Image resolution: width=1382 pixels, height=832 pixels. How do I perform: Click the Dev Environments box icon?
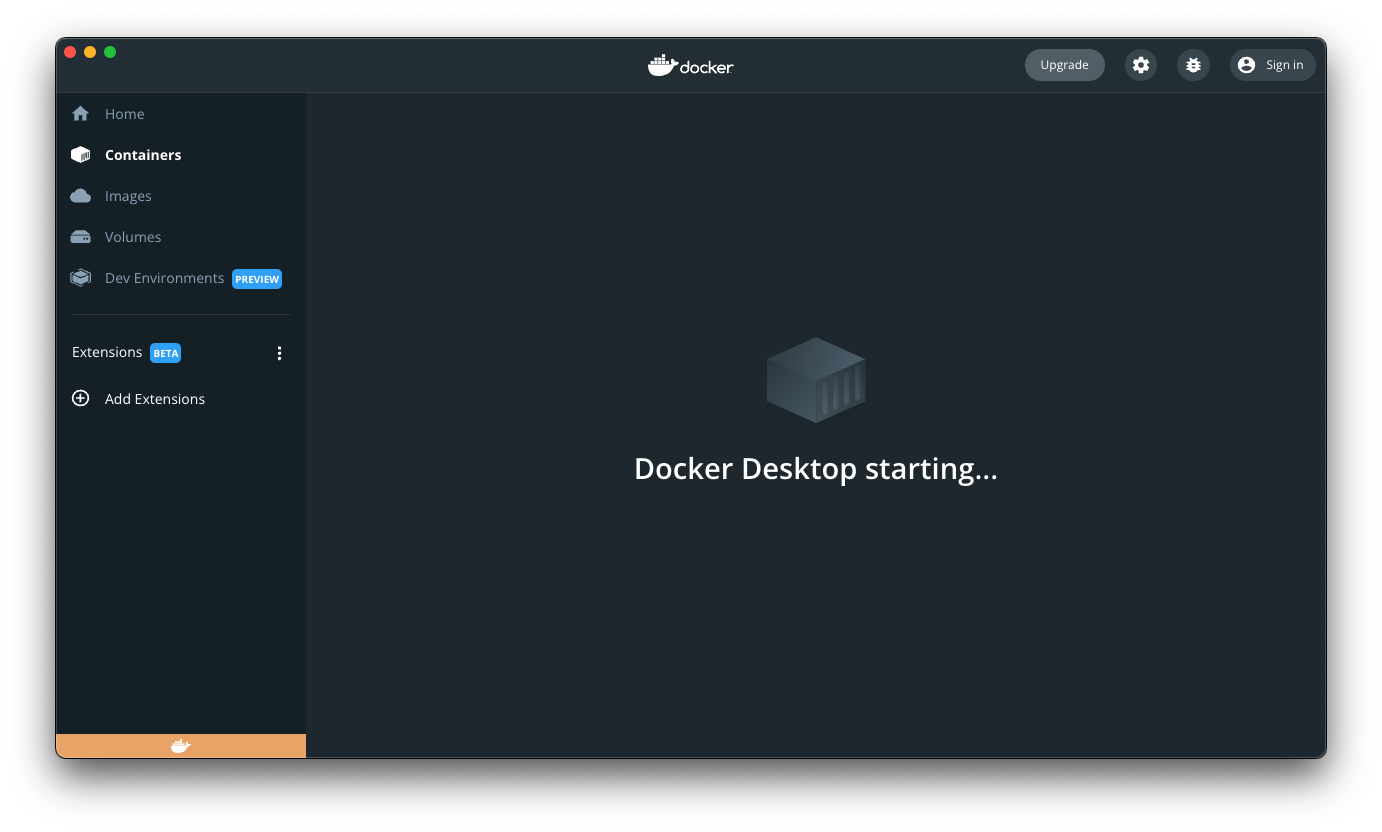80,278
